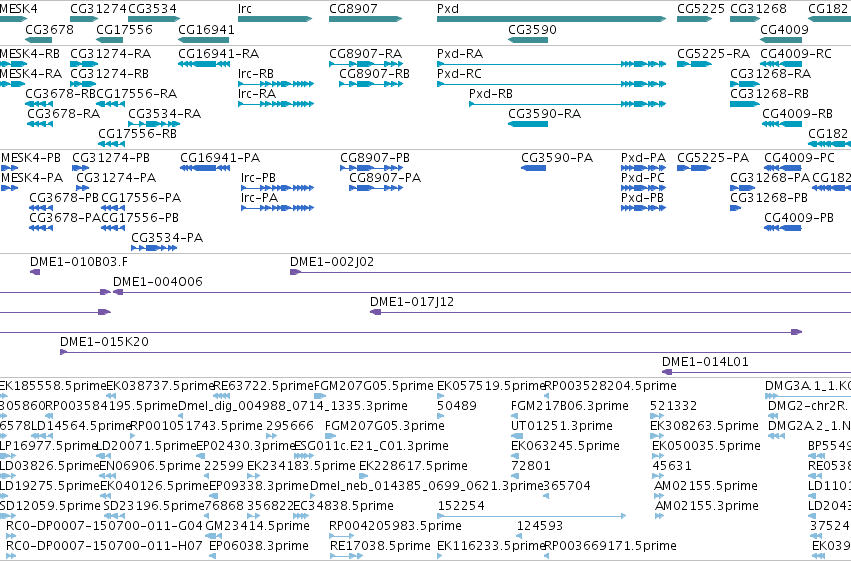
Task: Select EST EK063245.5prime
Action: point(565,446)
